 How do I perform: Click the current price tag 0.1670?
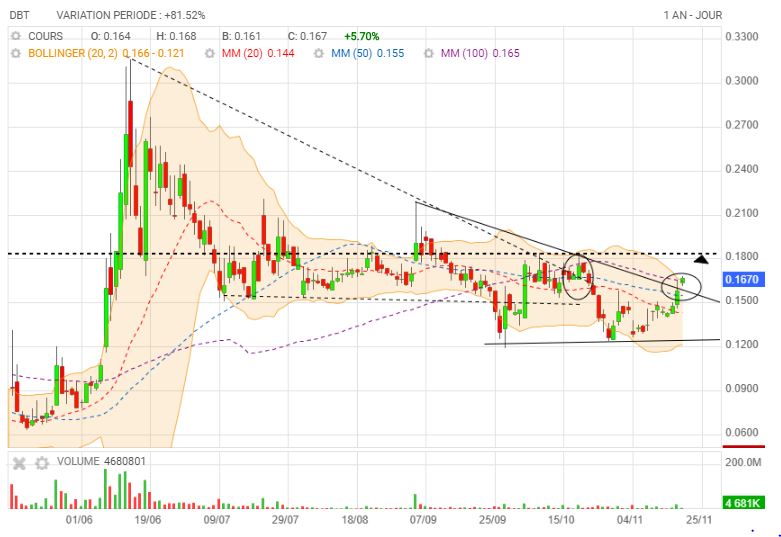[x=742, y=279]
